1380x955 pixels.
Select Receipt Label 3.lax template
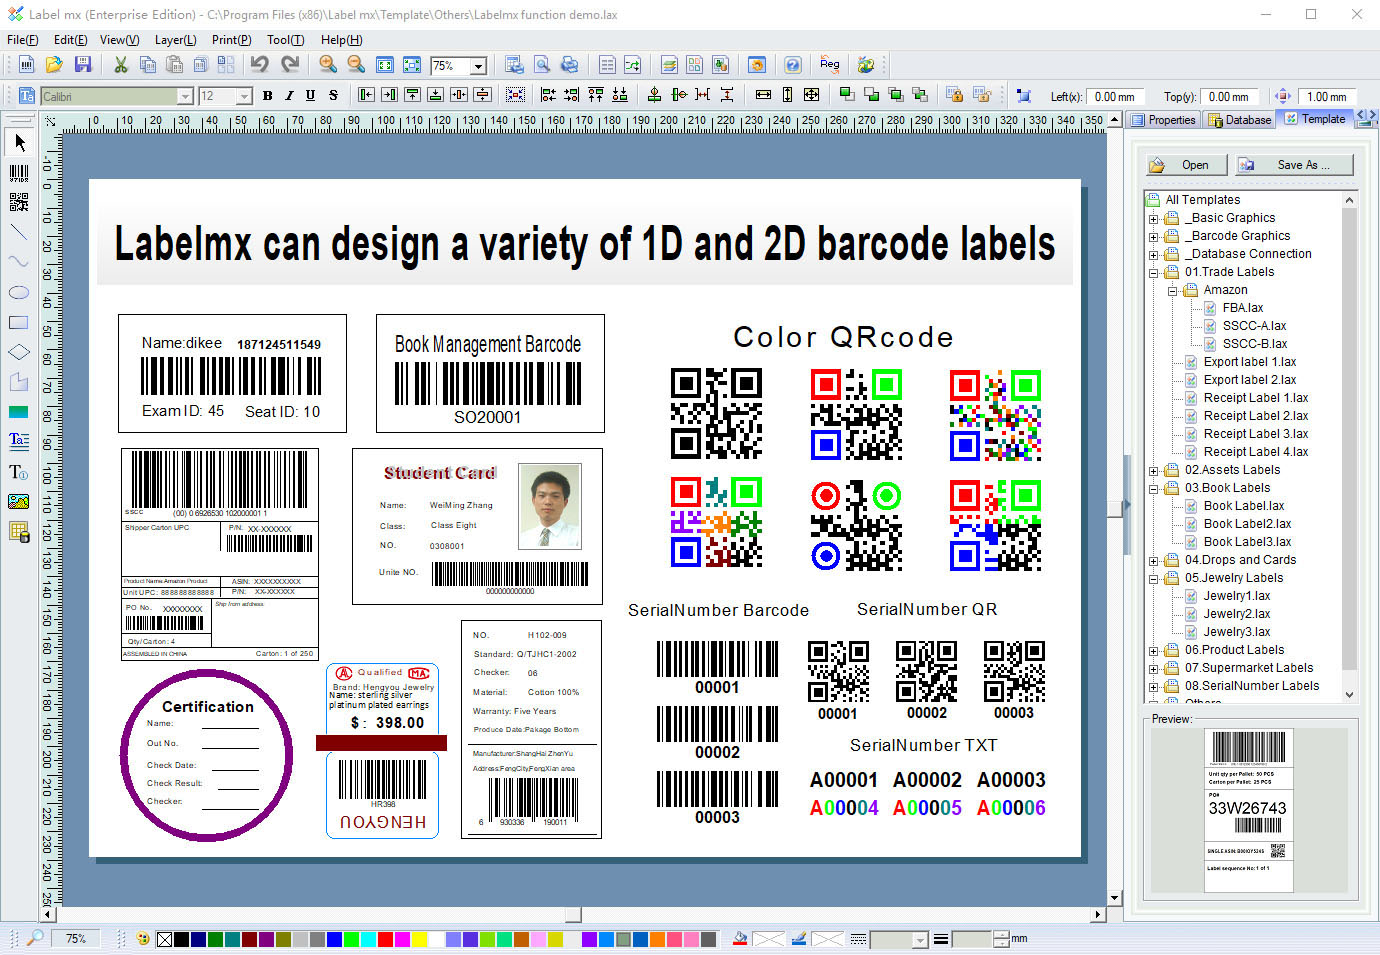(x=1256, y=434)
